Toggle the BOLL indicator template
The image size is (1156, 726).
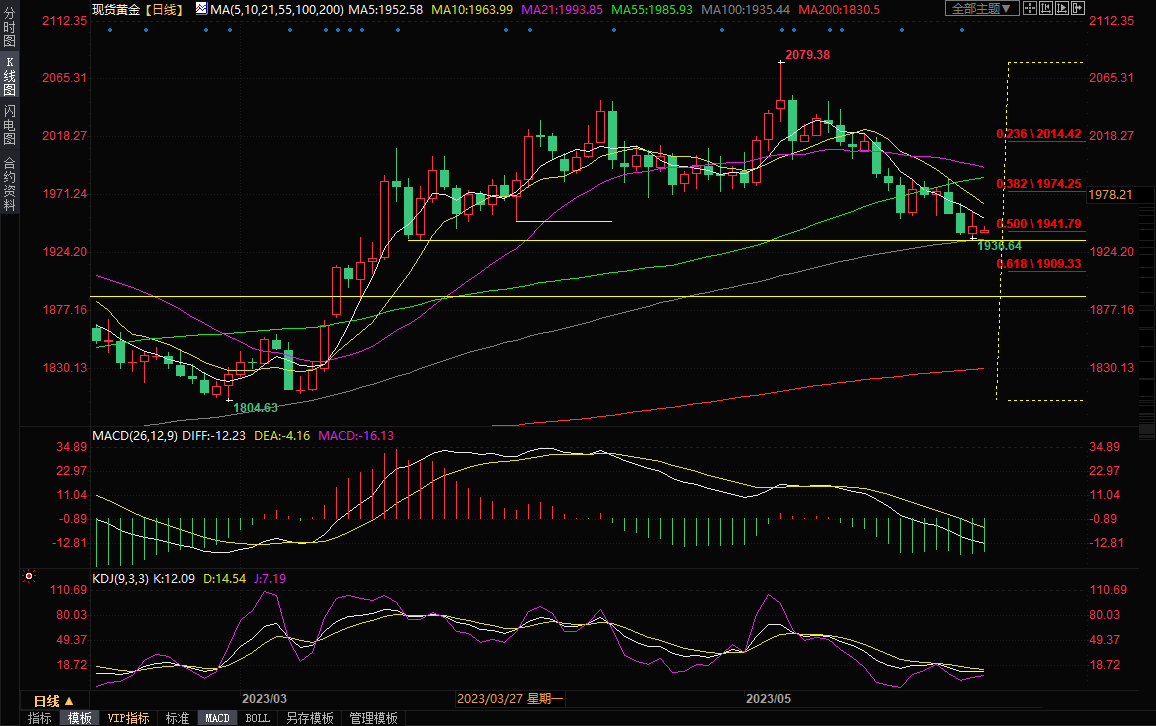(257, 718)
